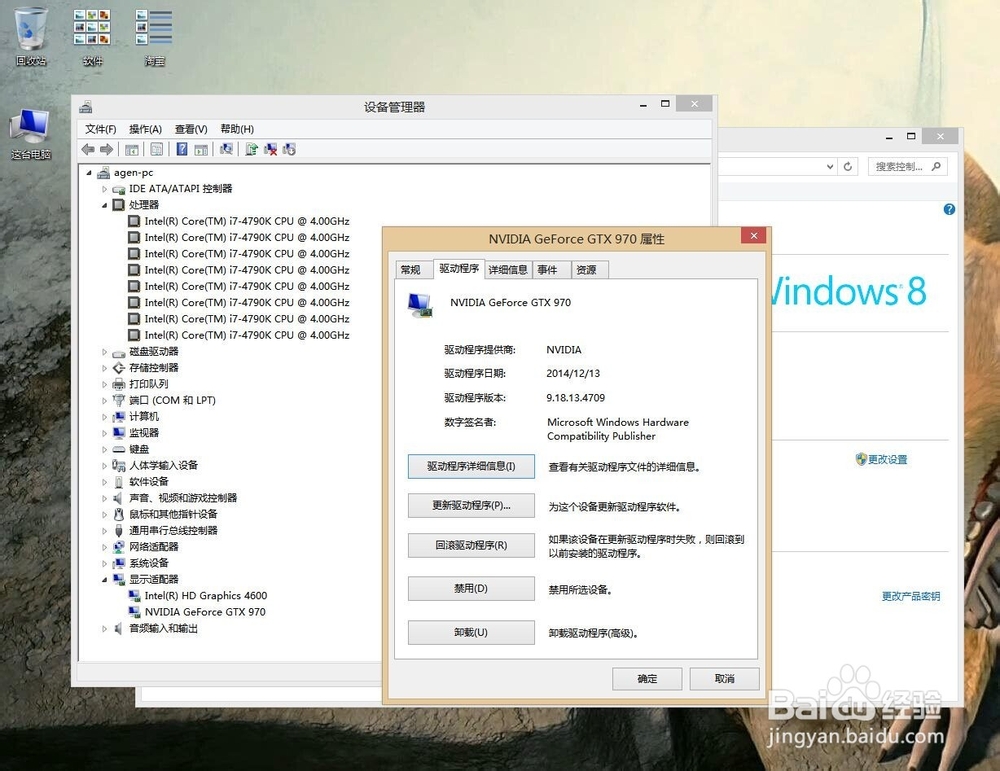This screenshot has height=771, width=1000.
Task: Switch to the 驱动程序 tab
Action: 459,268
